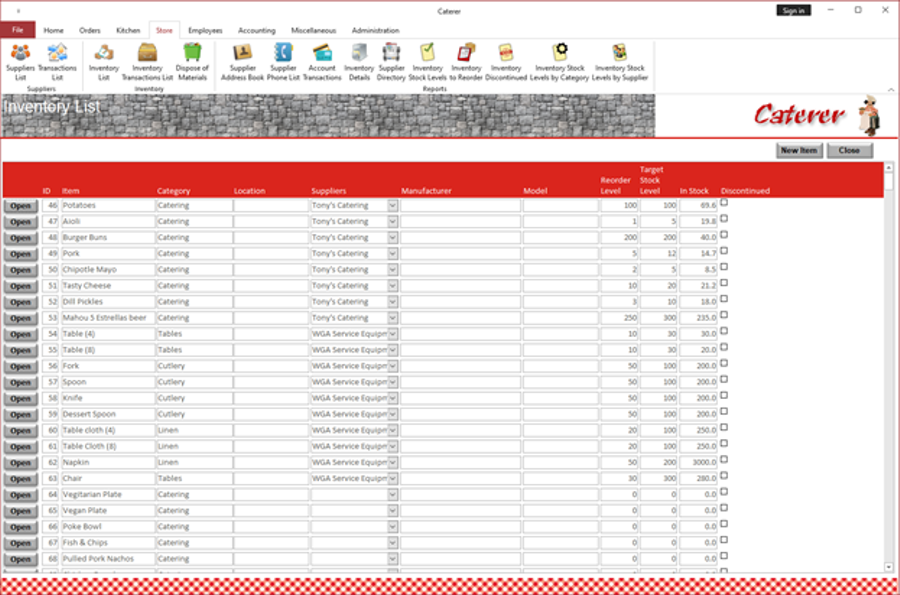Toggle Discontinued checkbox for Napkin

point(724,460)
